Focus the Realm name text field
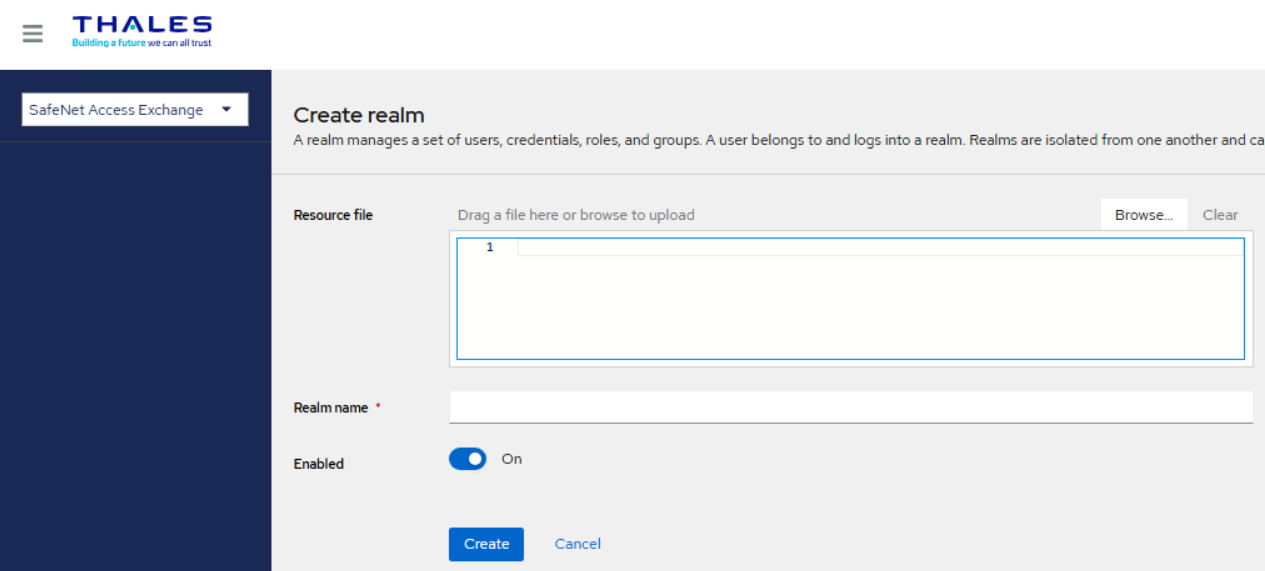Viewport: 1265px width, 571px height. 850,407
